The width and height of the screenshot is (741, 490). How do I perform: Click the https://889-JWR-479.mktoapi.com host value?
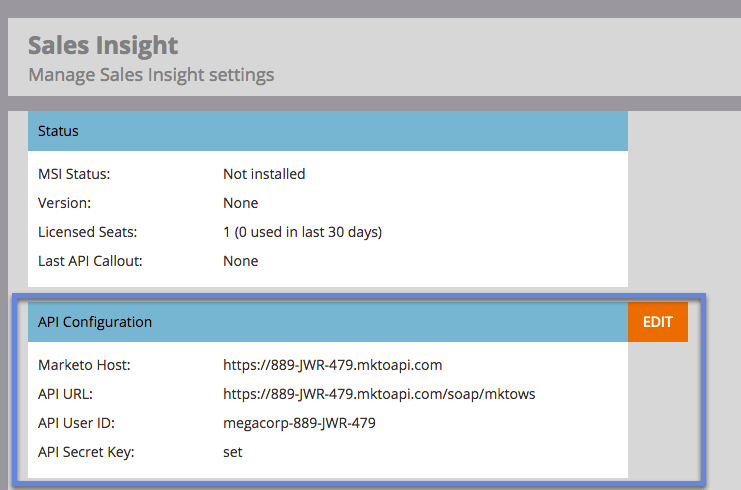pos(333,365)
